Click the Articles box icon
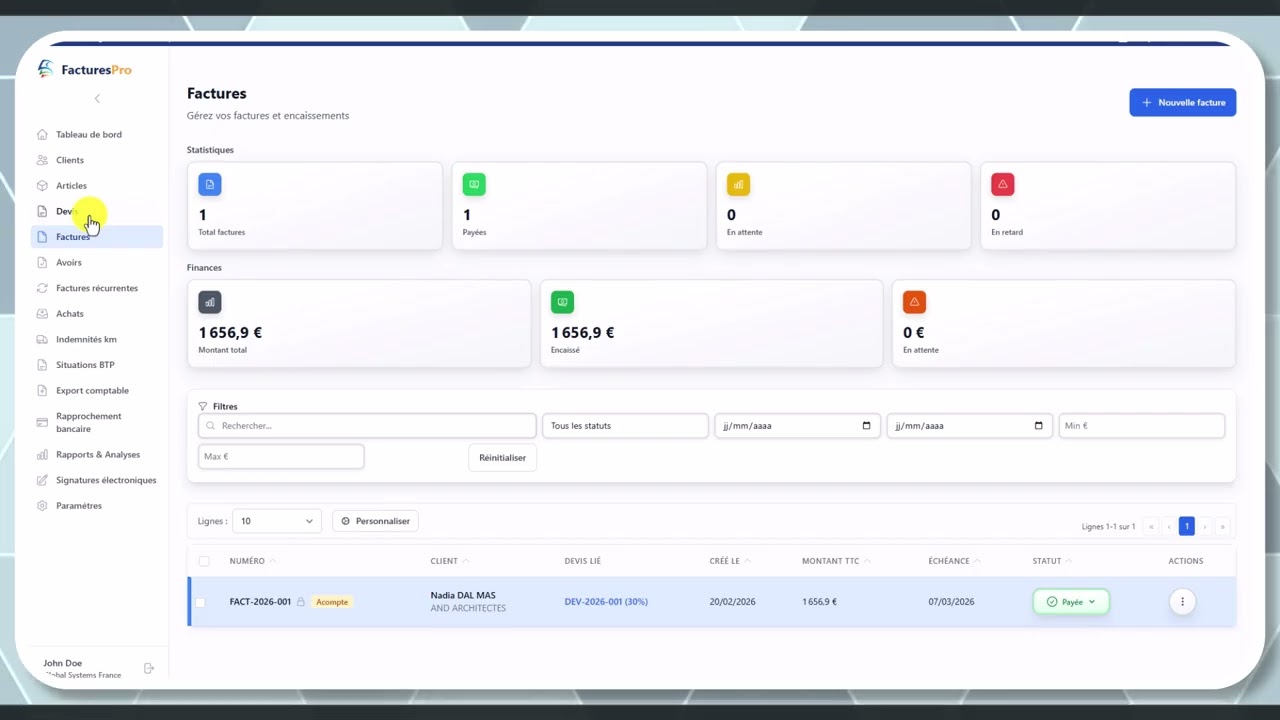Viewport: 1280px width, 720px height. point(42,185)
